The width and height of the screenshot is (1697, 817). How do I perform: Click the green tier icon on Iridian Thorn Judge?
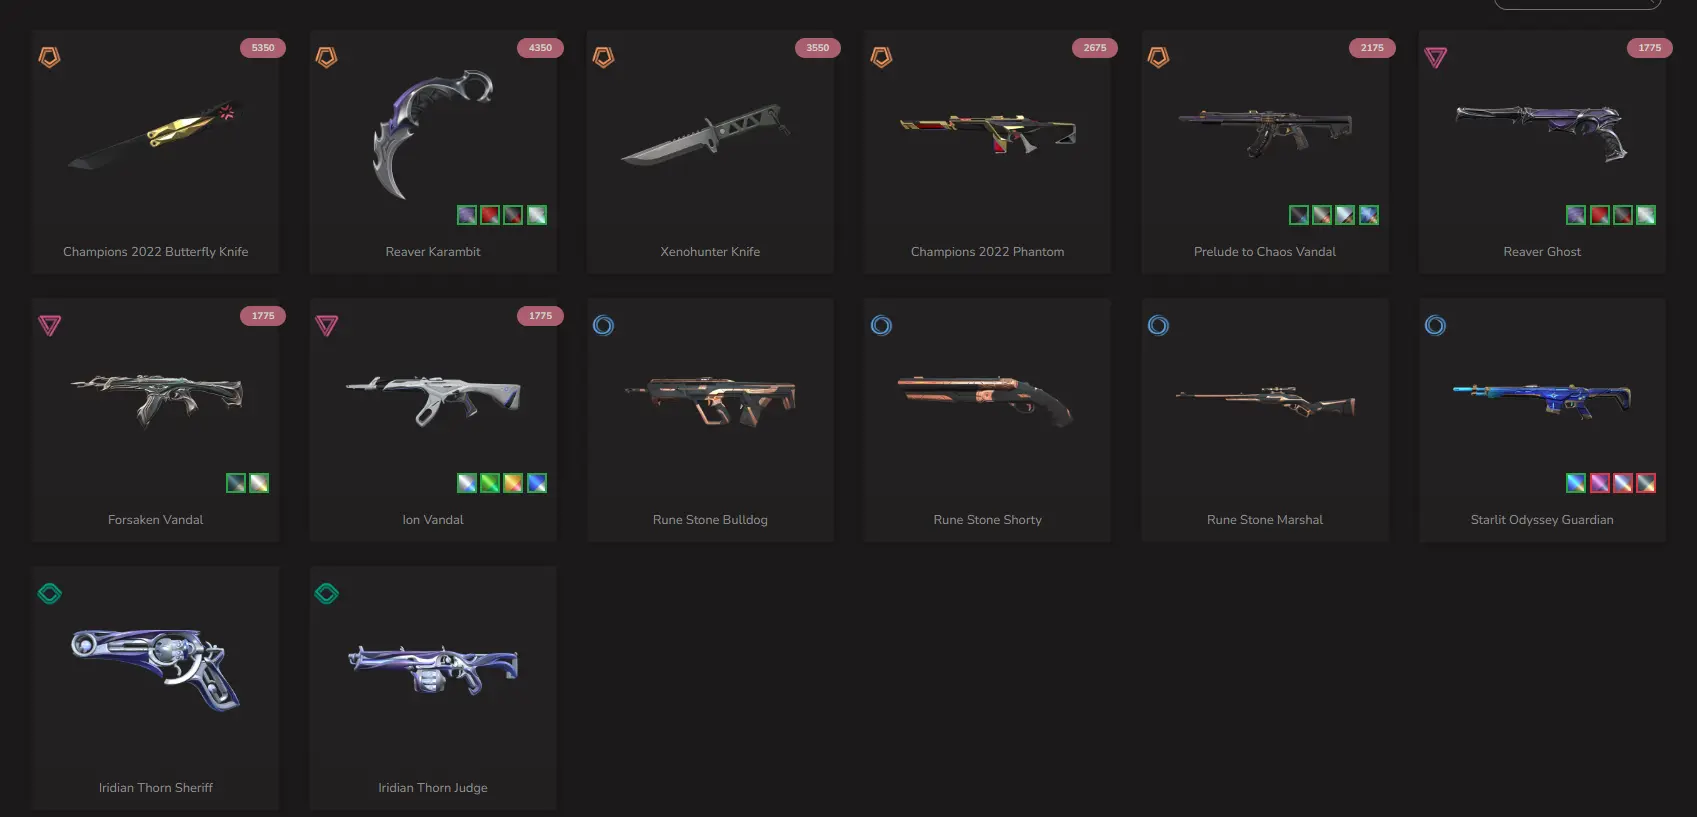click(326, 594)
